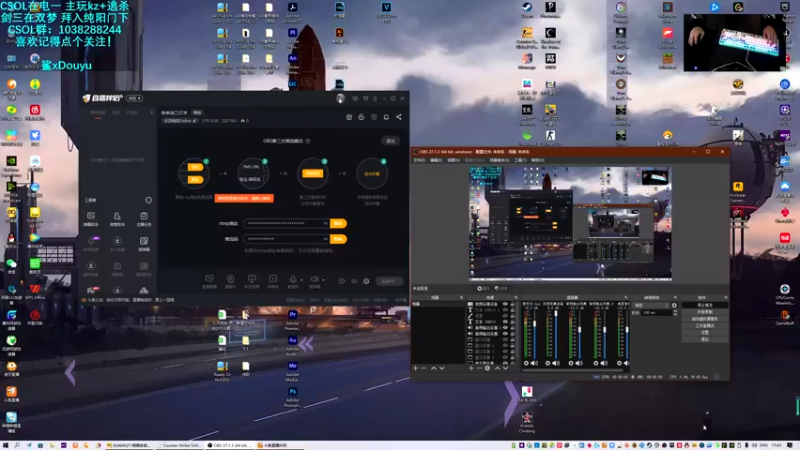This screenshot has width=800, height=450.
Task: Click the scenes panel header dock icon in OBS
Action: [462, 297]
